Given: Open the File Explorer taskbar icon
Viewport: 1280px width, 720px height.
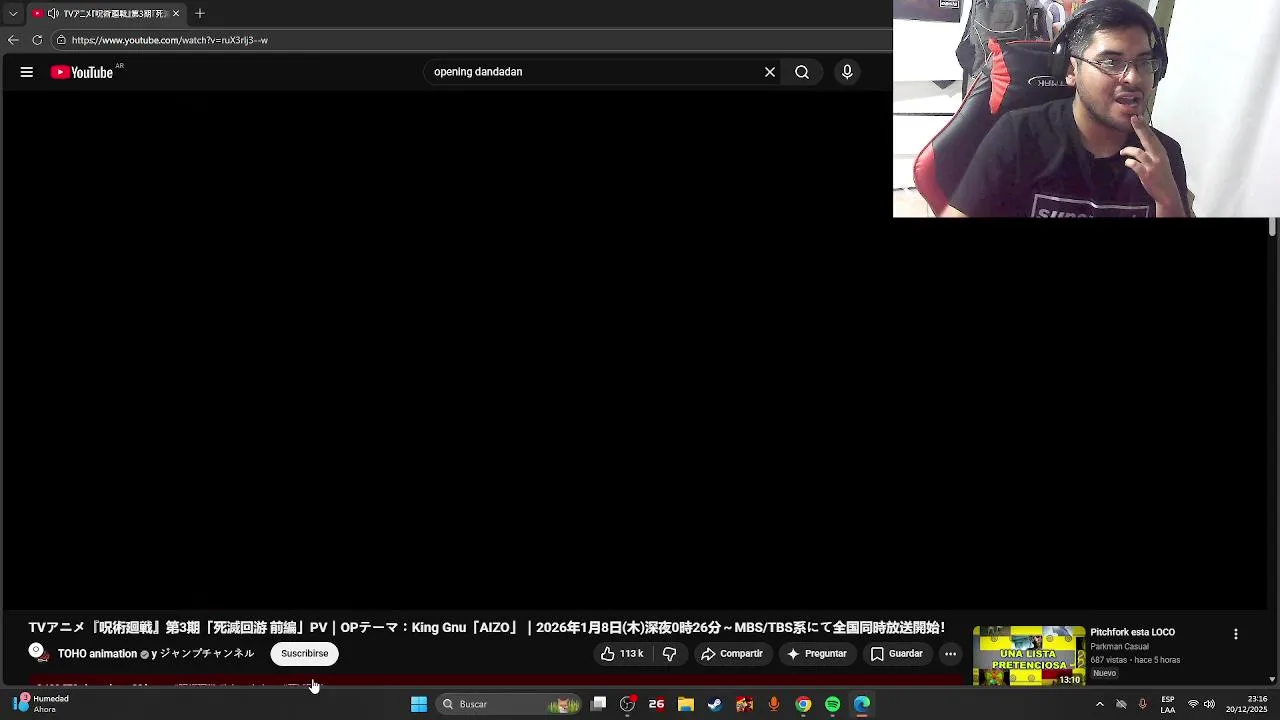Looking at the screenshot, I should click(x=686, y=704).
